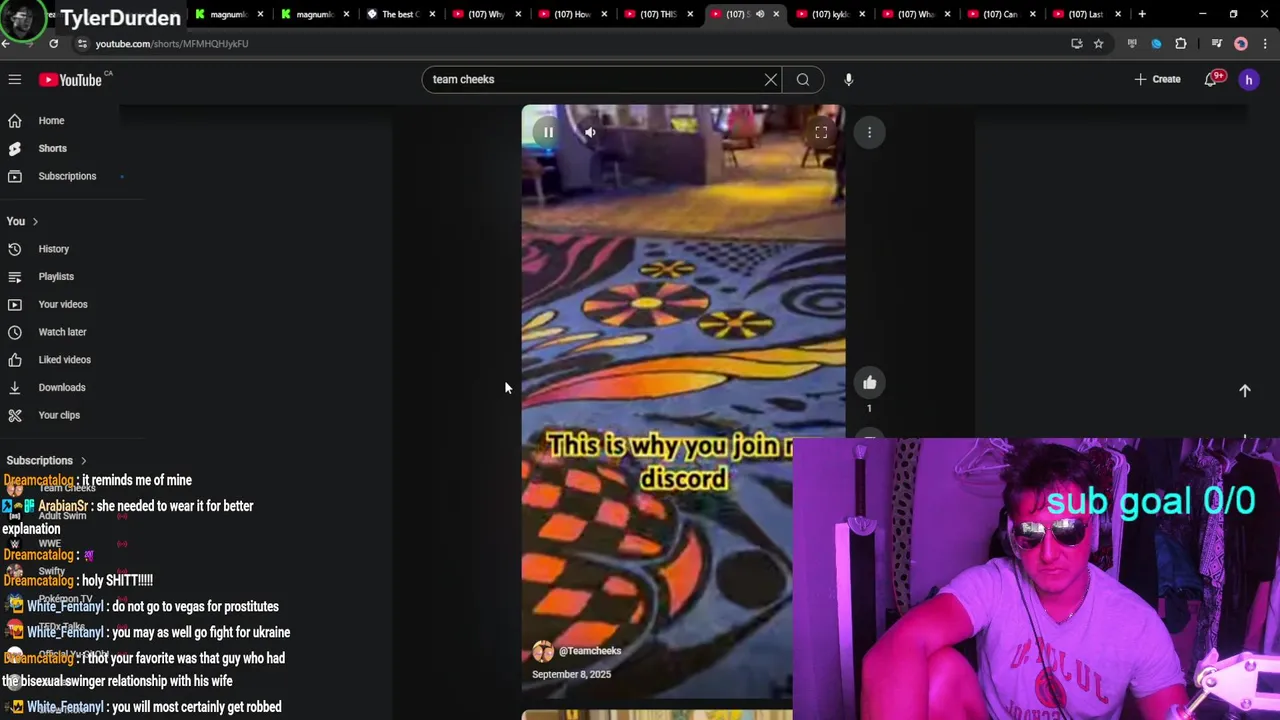Open Downloads in the sidebar

60,387
